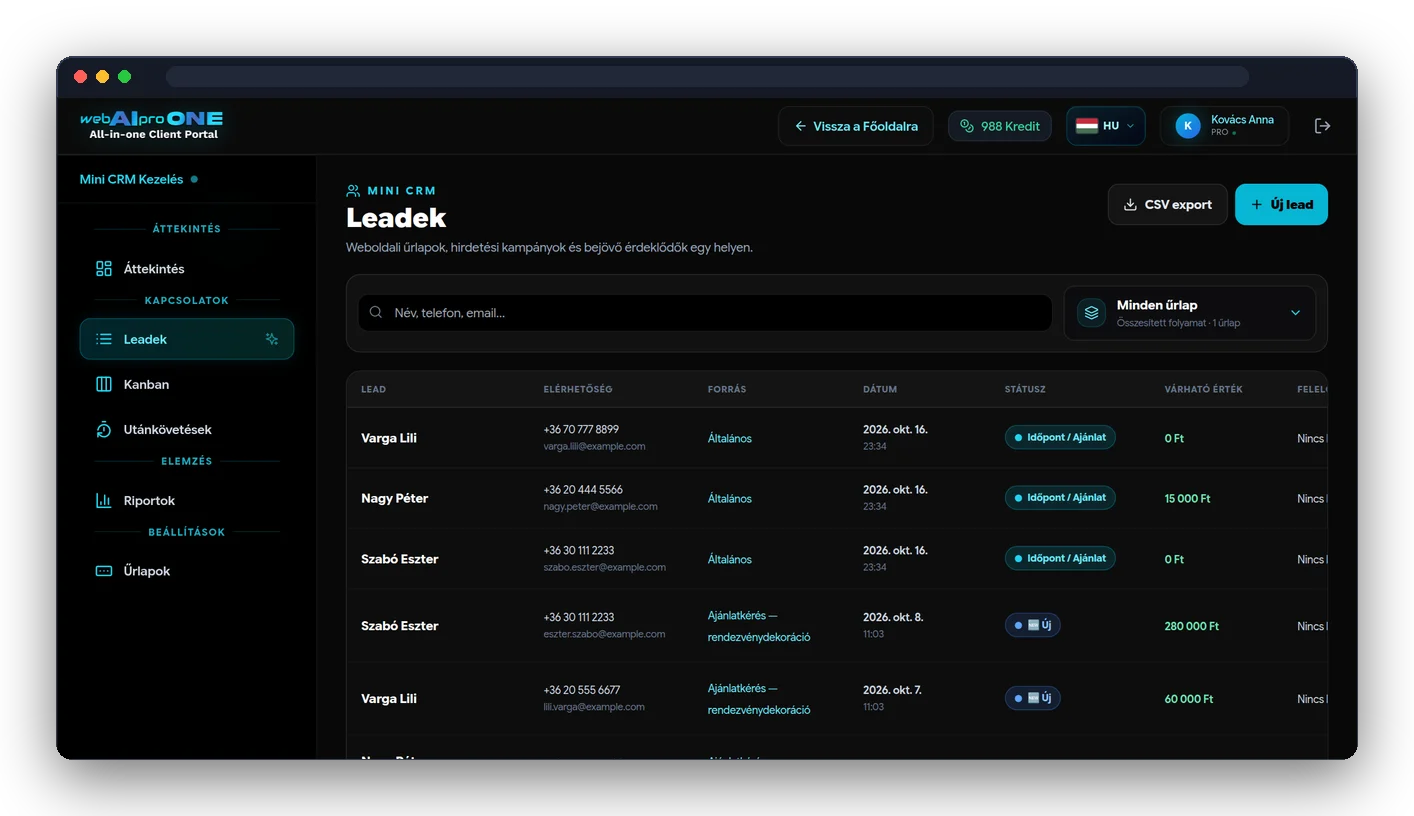1414x816 pixels.
Task: Click the plus icon on Új lead
Action: point(1257,204)
